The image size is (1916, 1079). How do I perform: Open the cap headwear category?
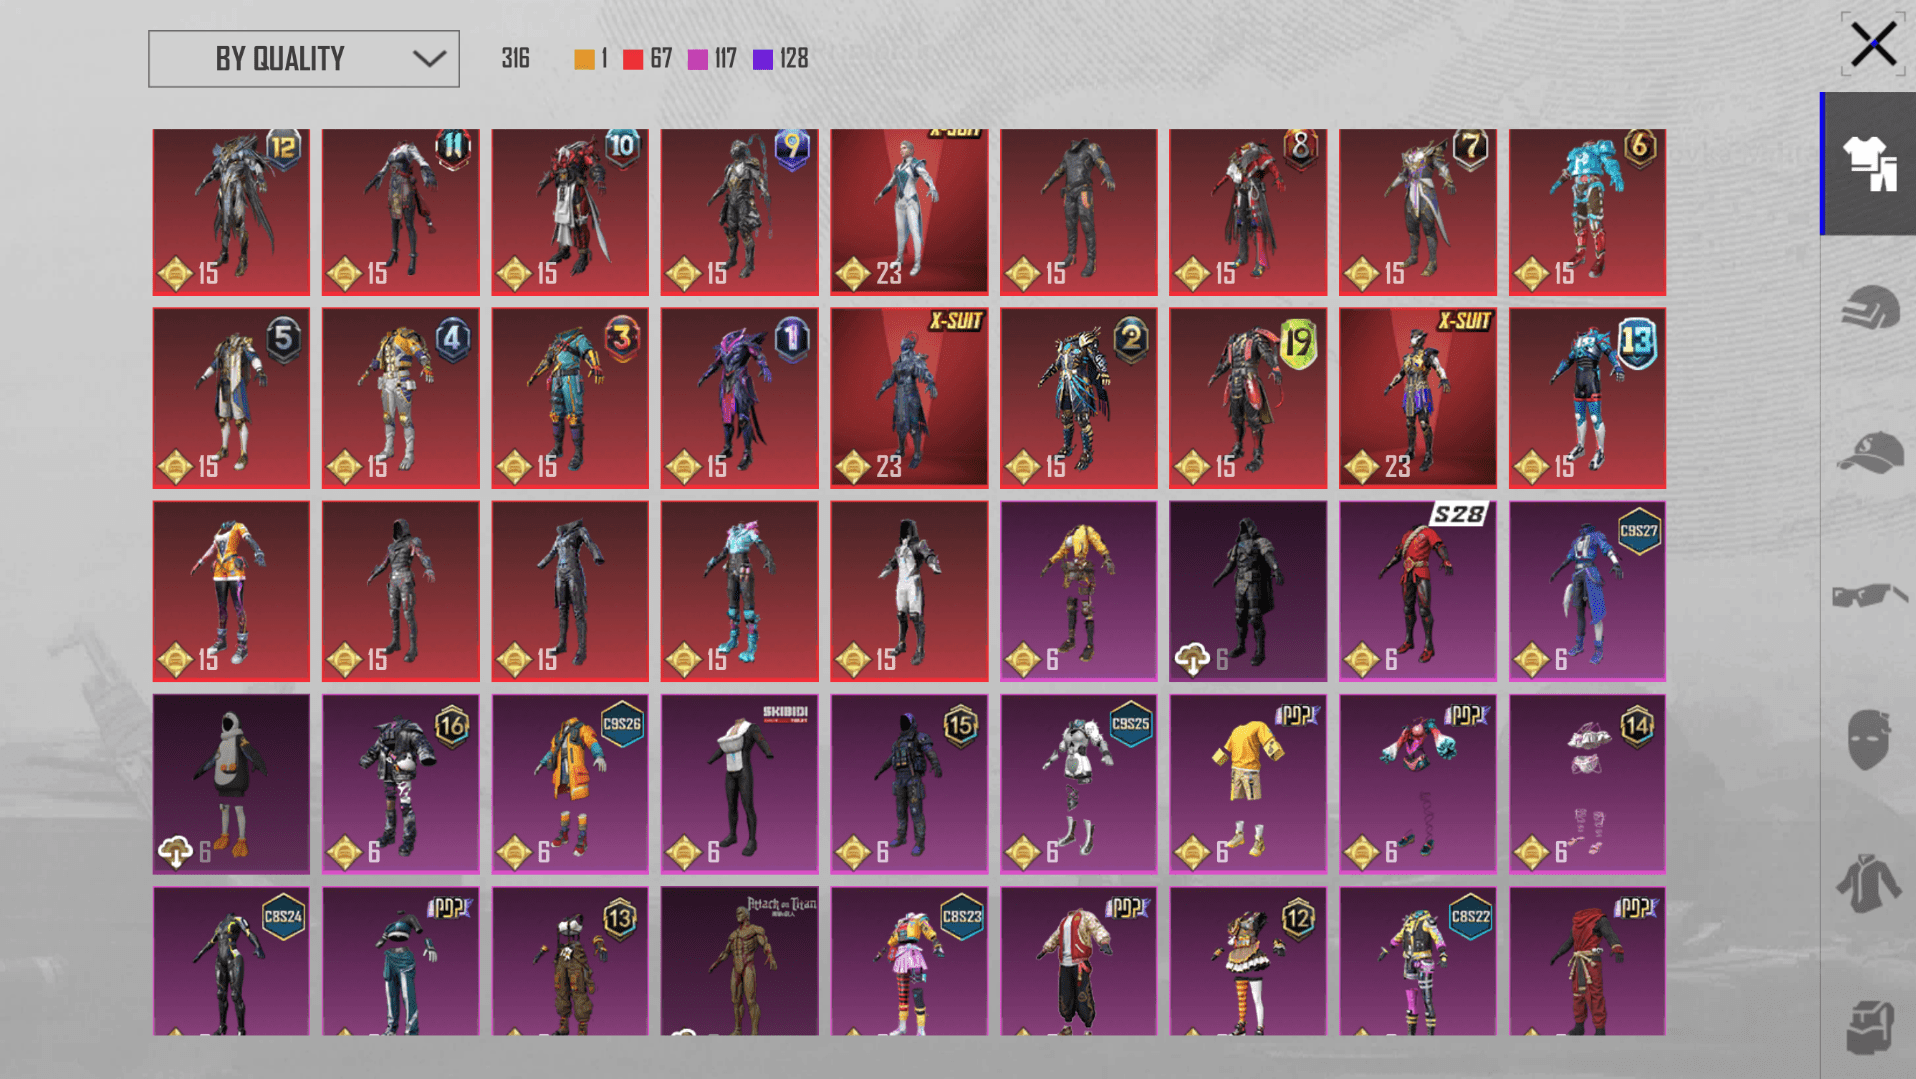coord(1868,452)
